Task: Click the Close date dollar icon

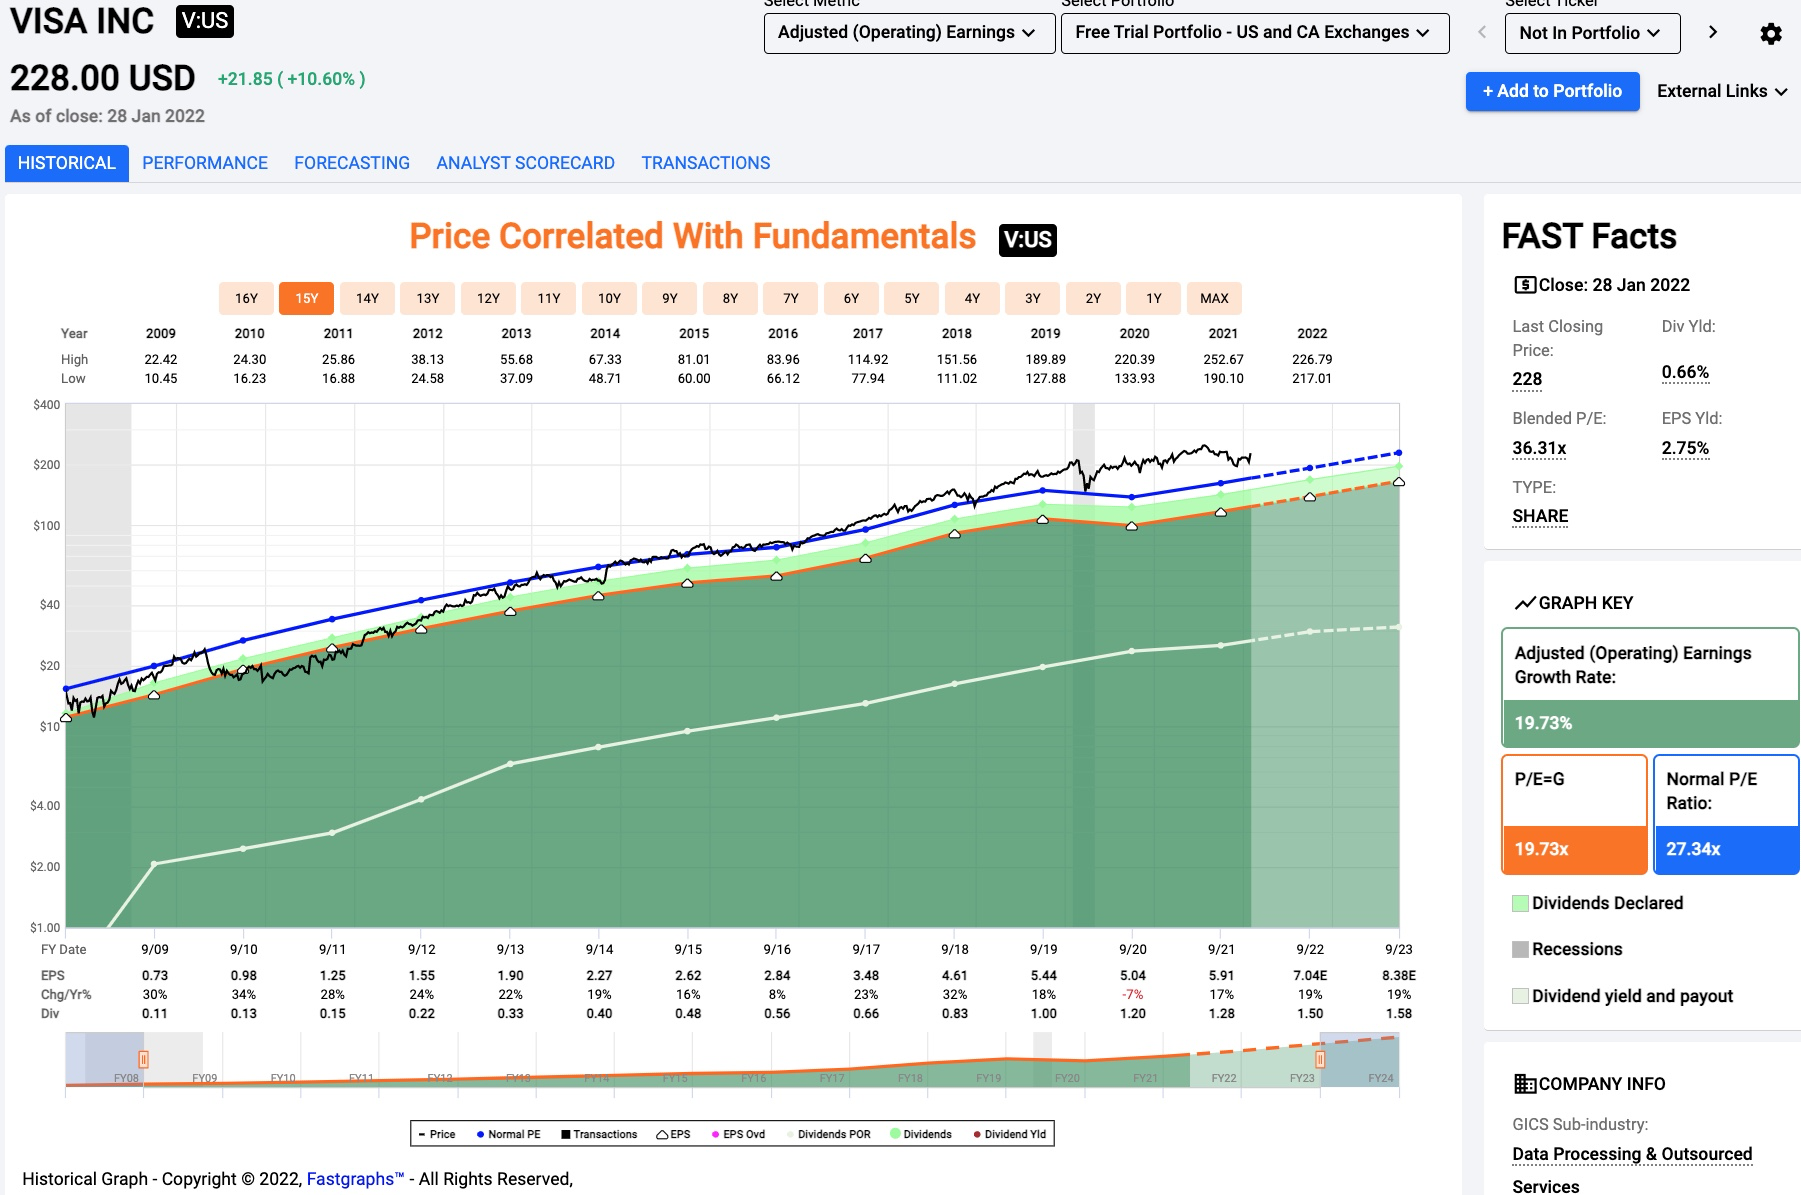Action: [x=1524, y=285]
